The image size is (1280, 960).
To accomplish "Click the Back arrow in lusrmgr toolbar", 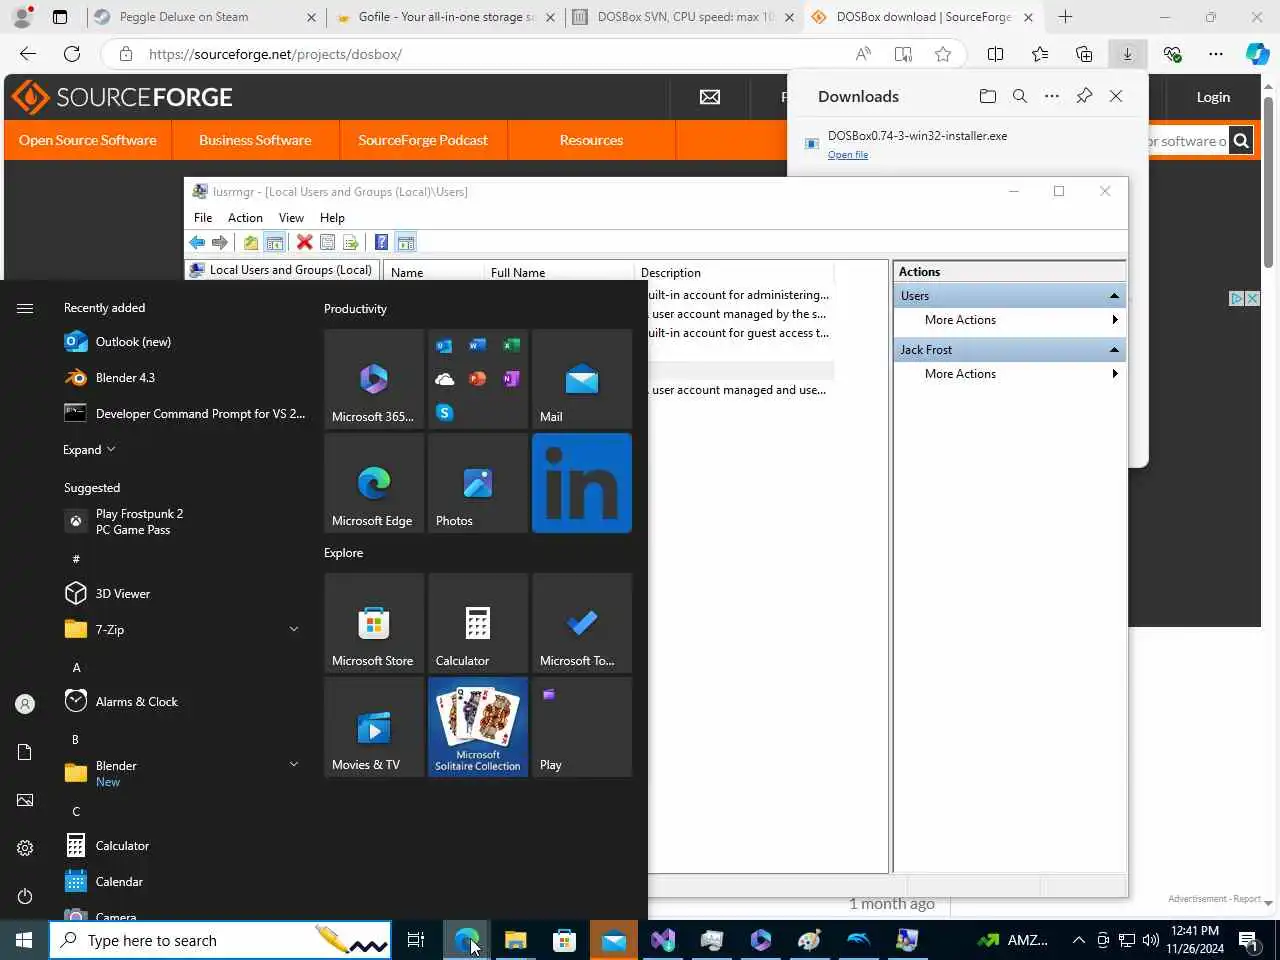I will [x=197, y=242].
